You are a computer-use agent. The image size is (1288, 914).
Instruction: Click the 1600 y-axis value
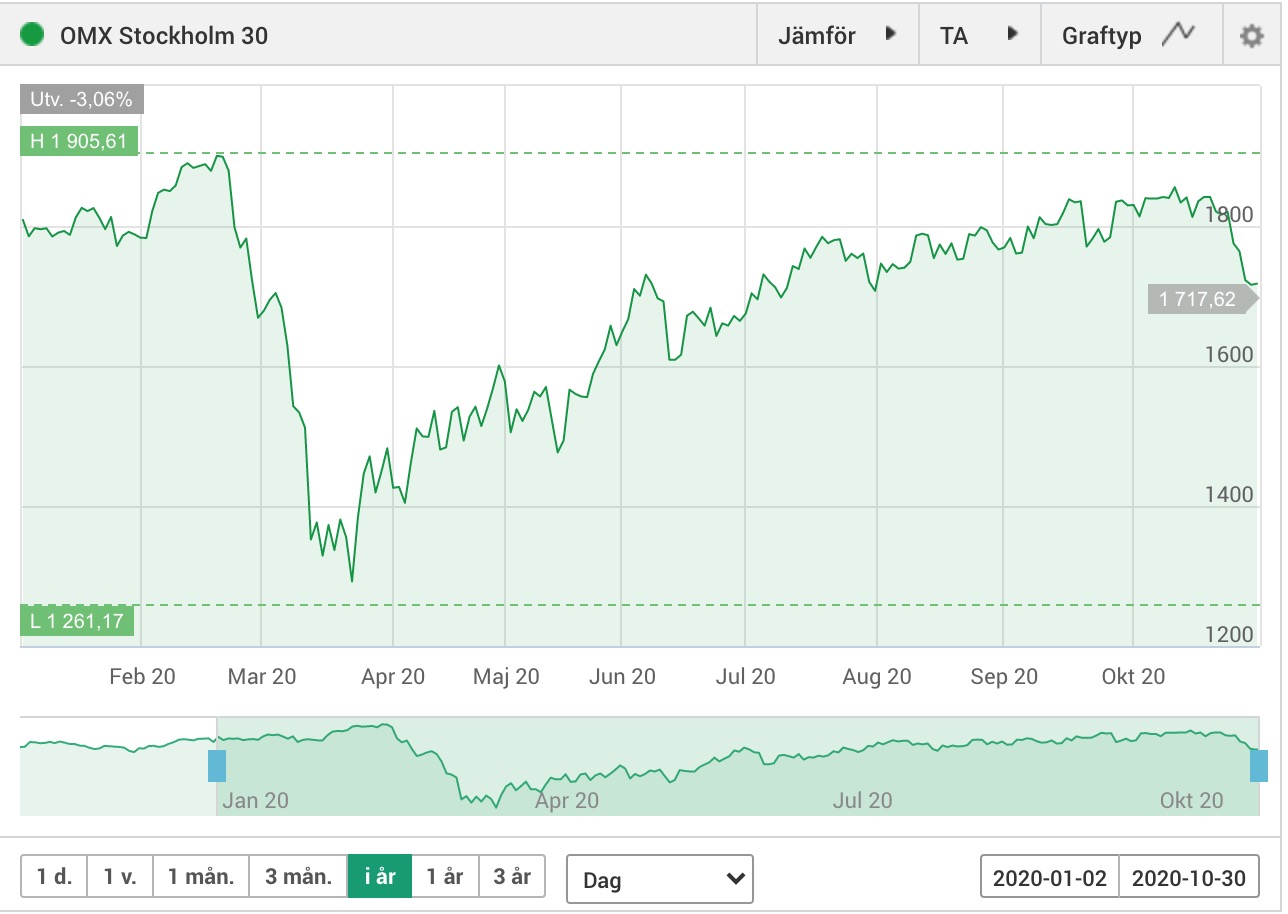pos(1229,355)
